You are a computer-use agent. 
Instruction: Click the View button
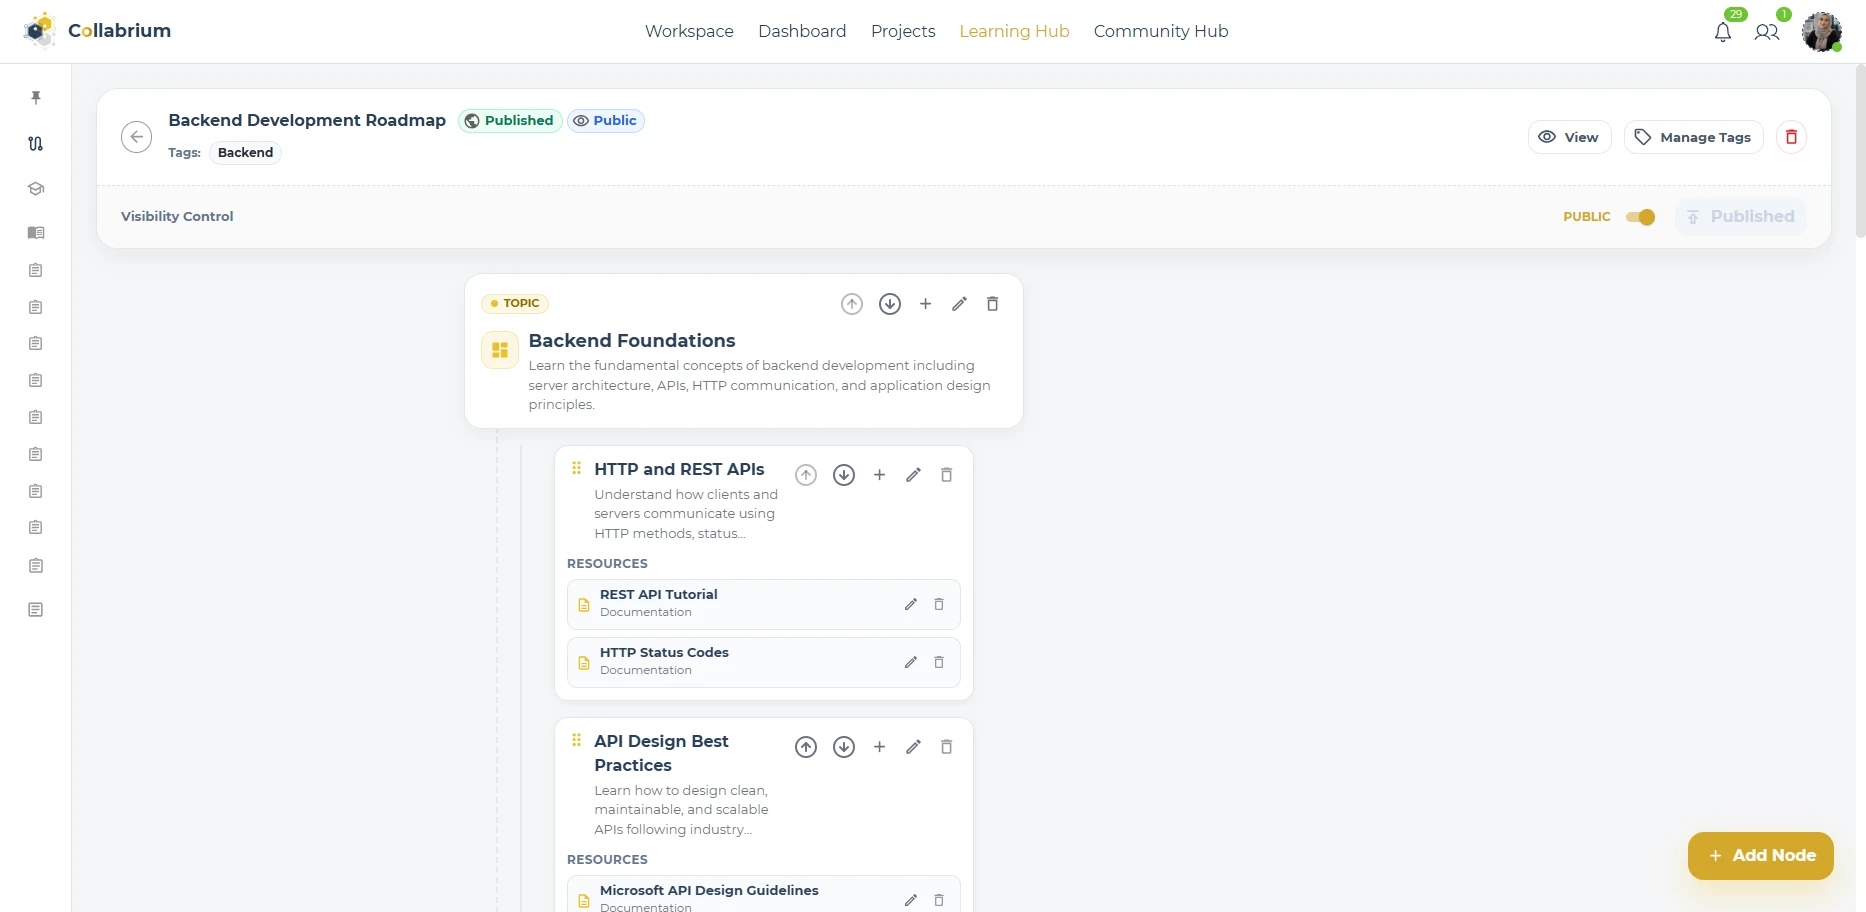coord(1569,137)
